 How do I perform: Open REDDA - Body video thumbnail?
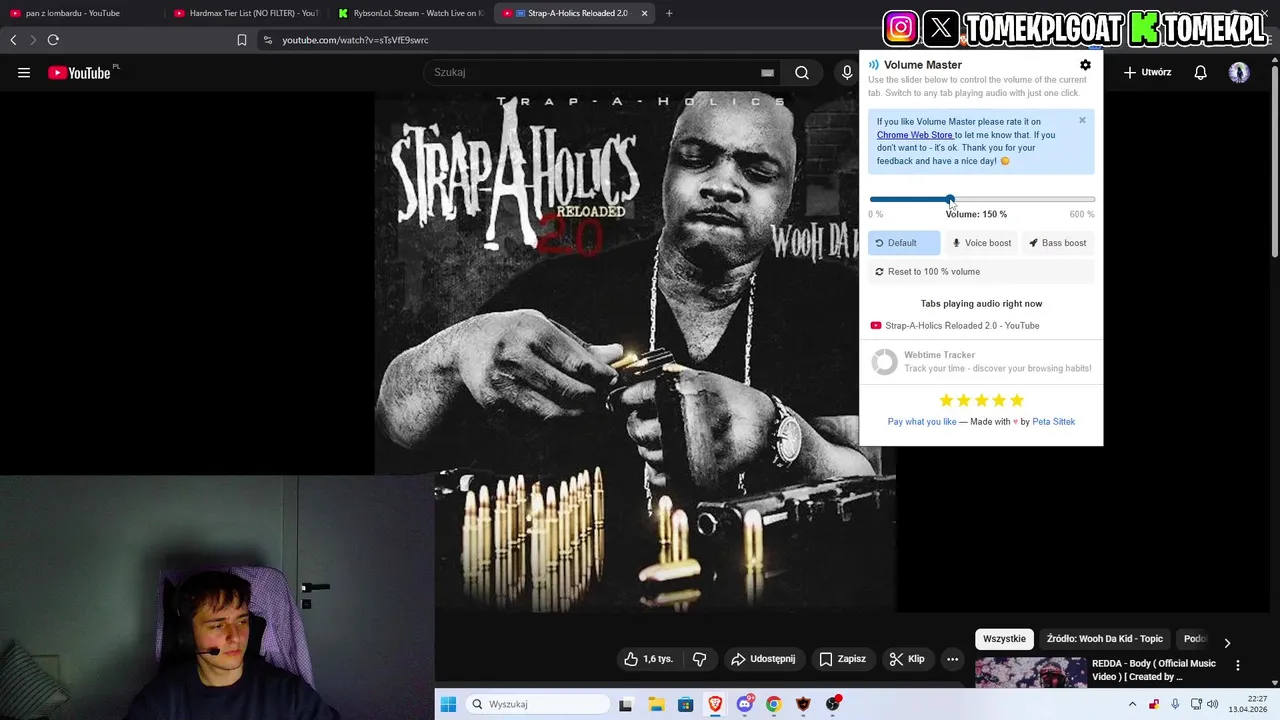click(x=1030, y=672)
